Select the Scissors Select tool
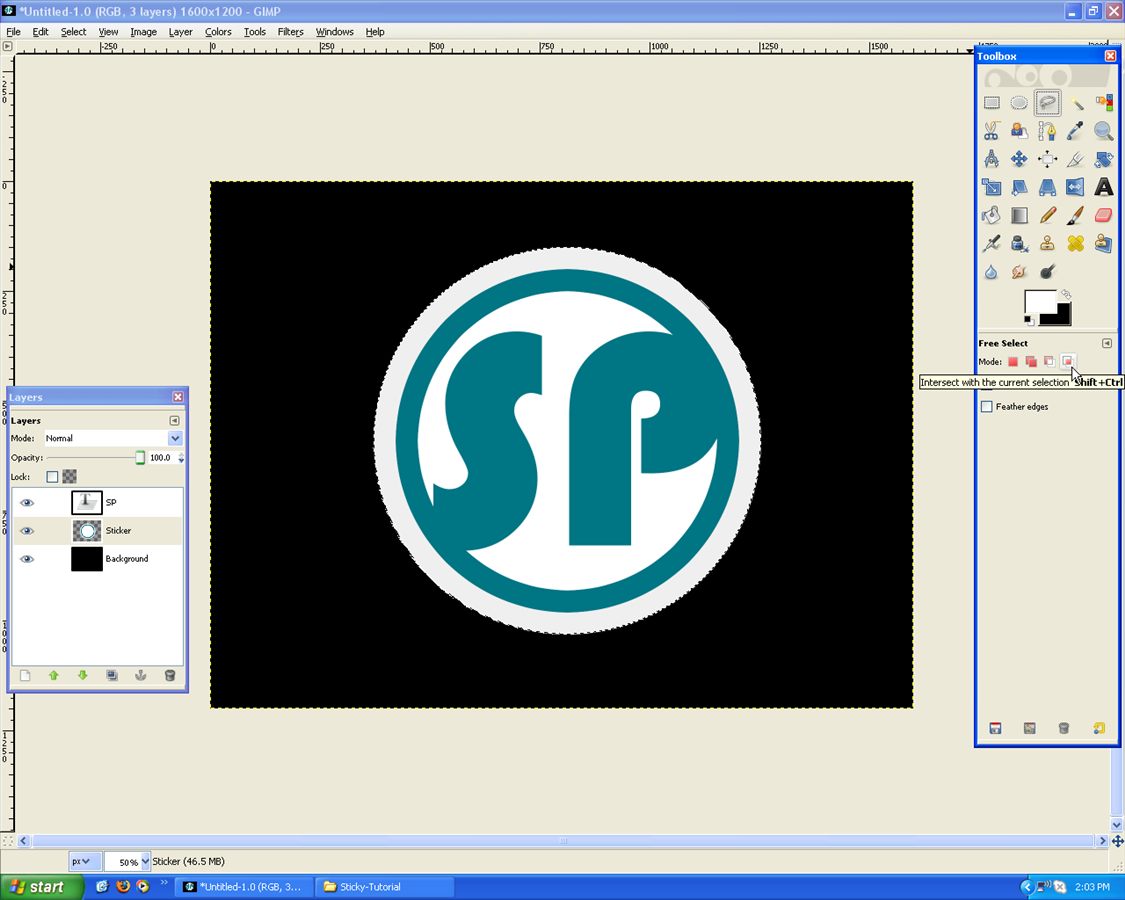This screenshot has width=1125, height=900. point(992,131)
